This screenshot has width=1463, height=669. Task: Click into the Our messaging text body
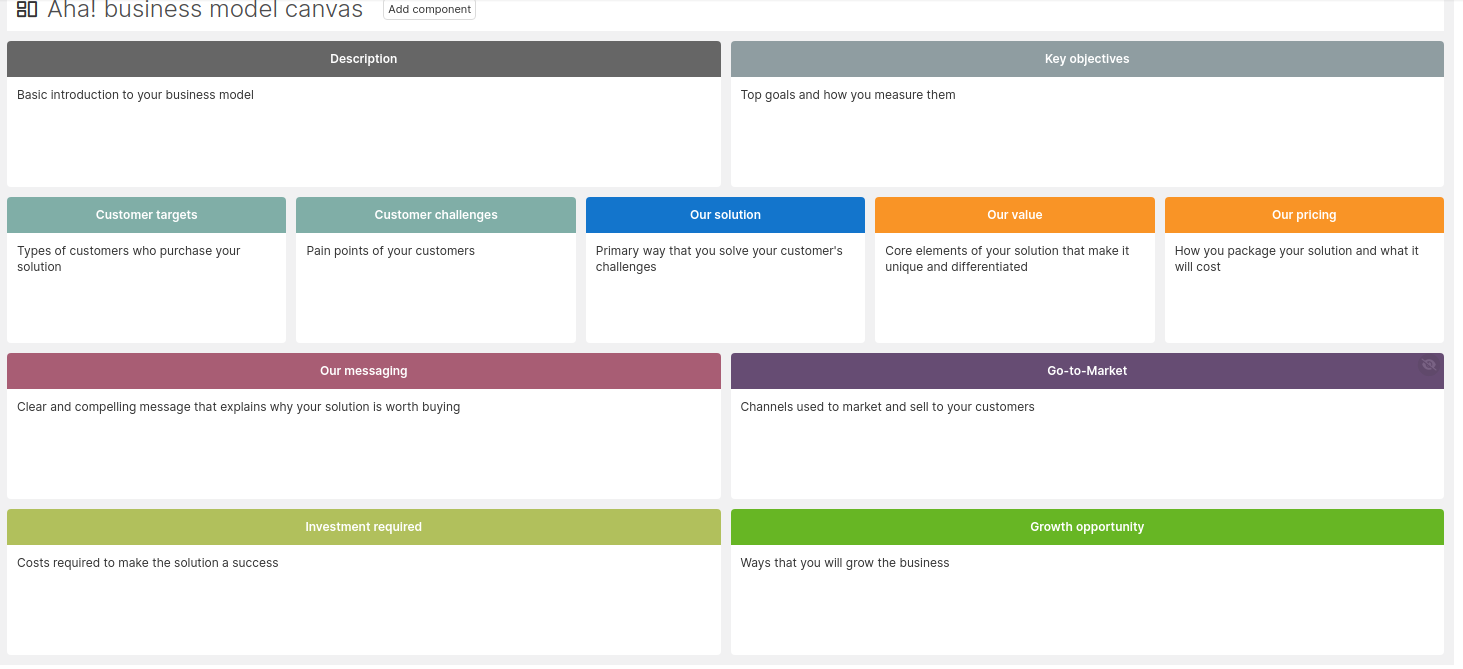pos(363,440)
